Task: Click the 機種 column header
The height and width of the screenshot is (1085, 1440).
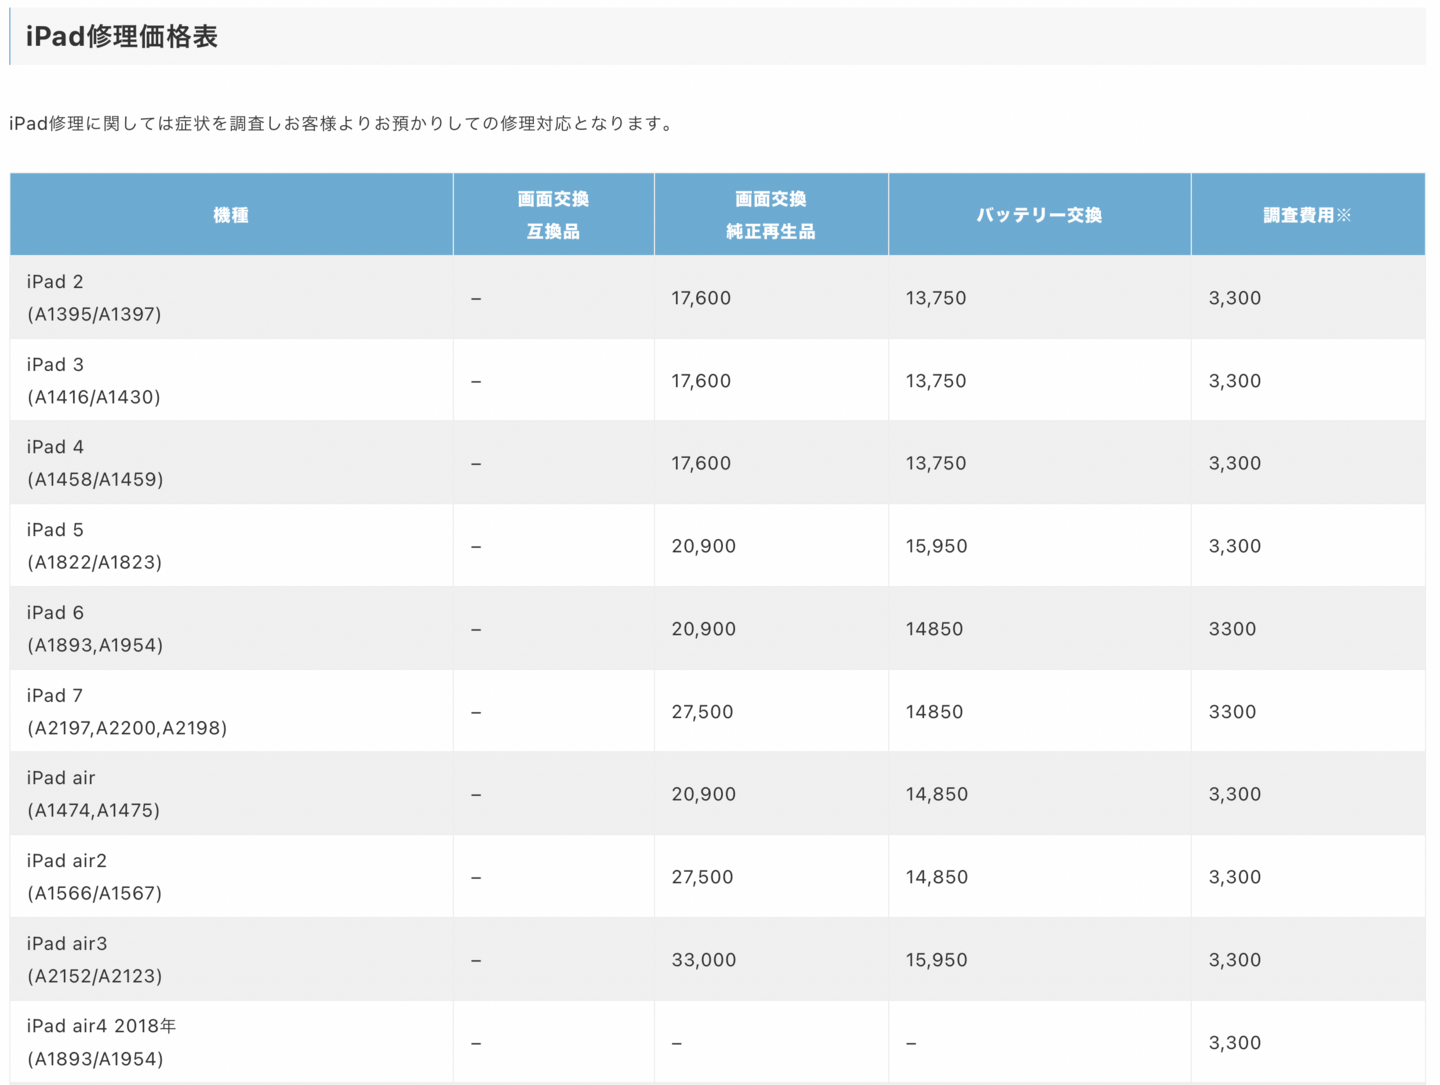Action: click(231, 215)
